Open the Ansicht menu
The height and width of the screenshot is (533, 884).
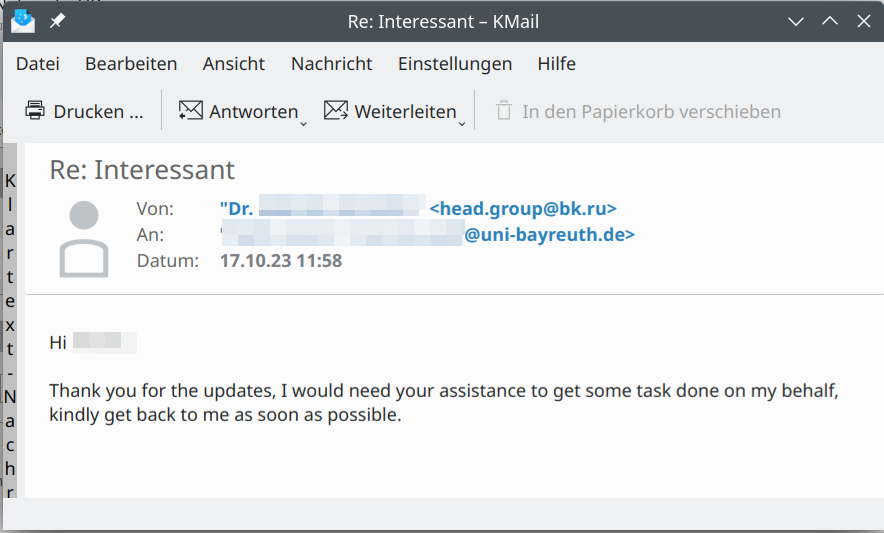(234, 64)
